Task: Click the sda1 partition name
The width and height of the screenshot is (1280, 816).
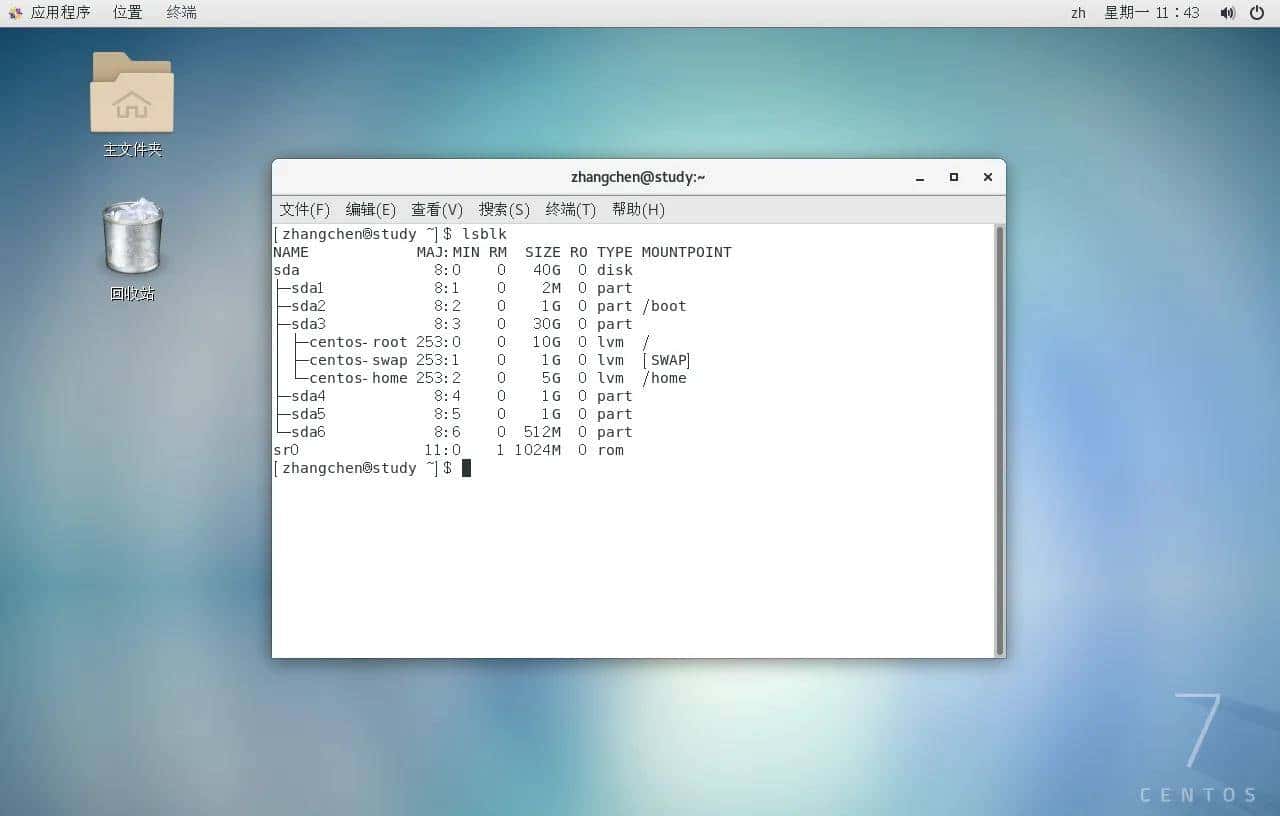Action: click(307, 288)
